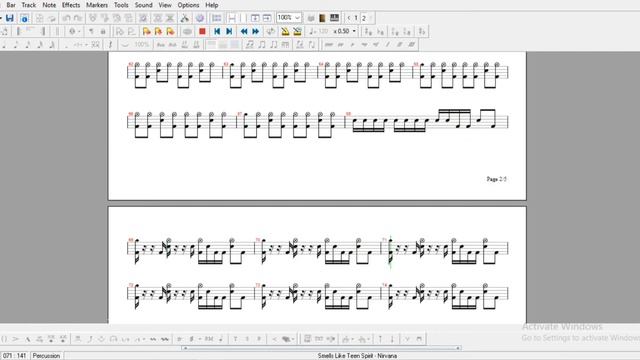Click the horizontal scrollbar below the score
This screenshot has height=360, width=640.
tap(322, 348)
